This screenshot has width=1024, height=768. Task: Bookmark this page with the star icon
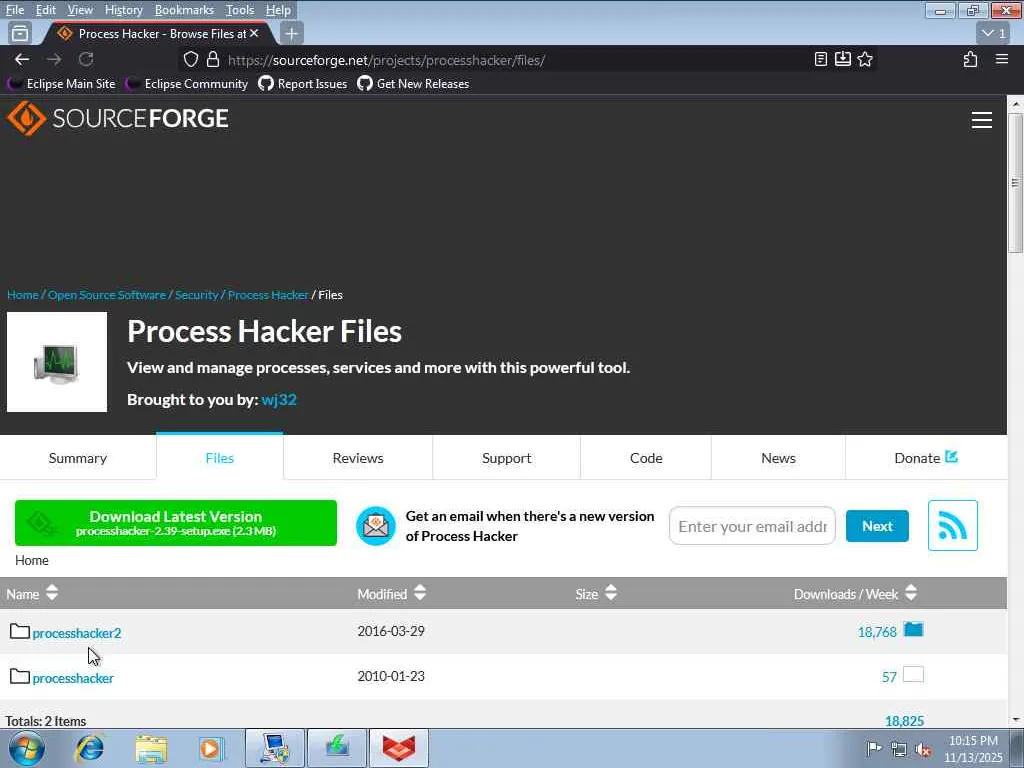click(x=865, y=59)
